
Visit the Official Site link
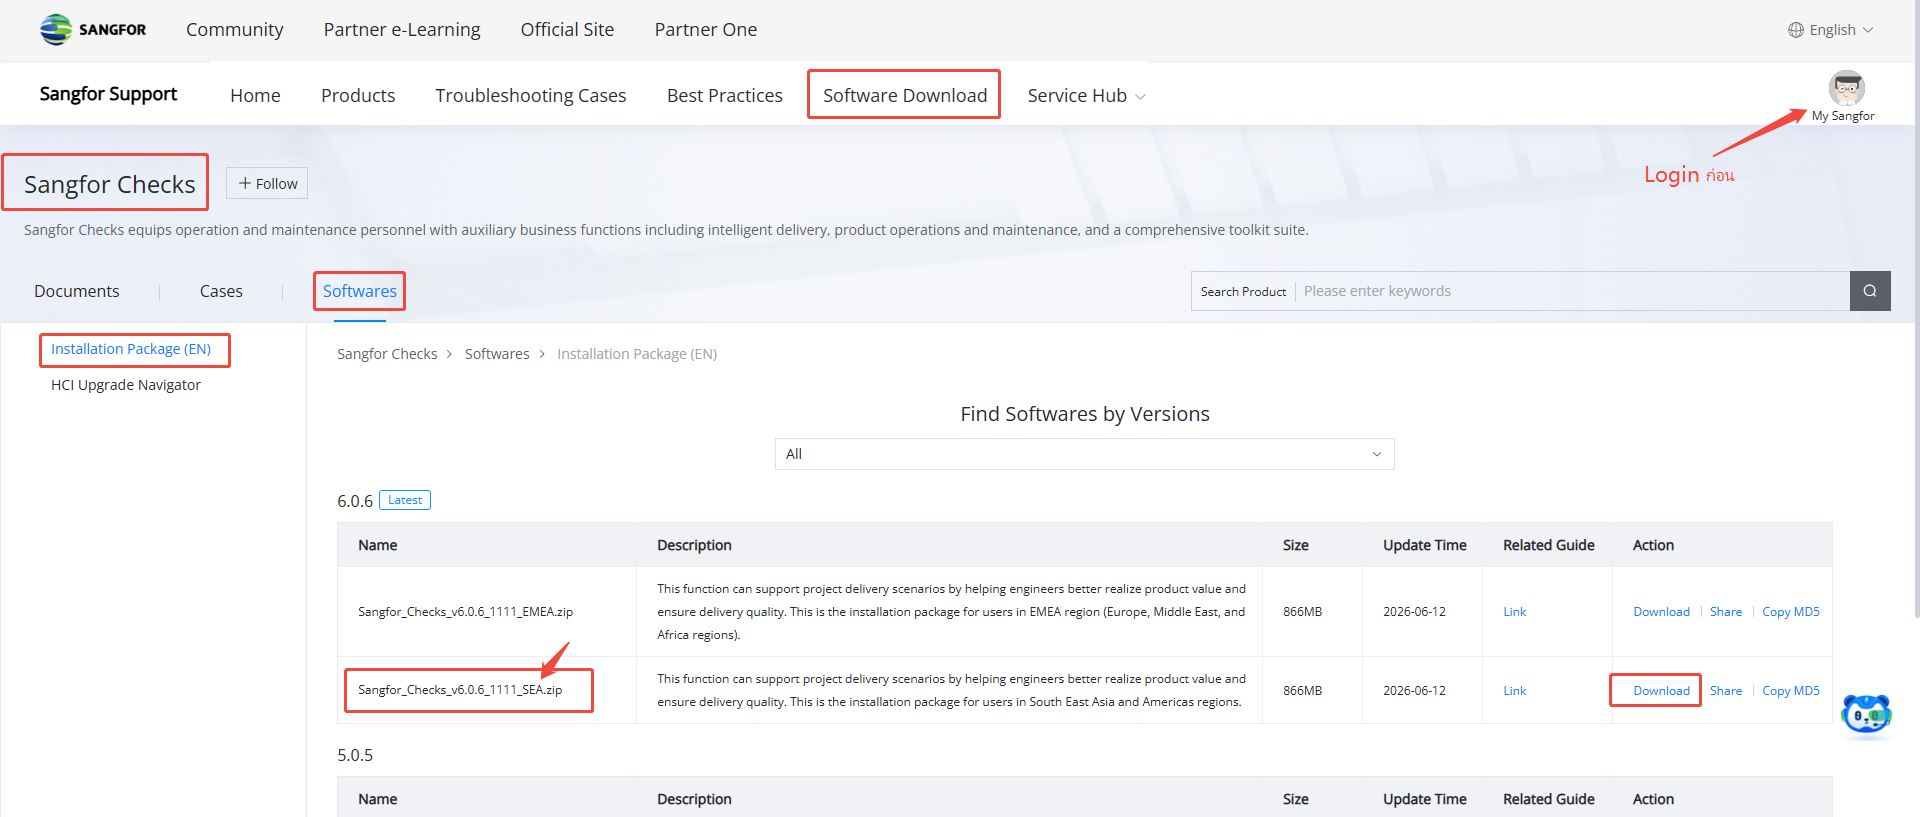point(567,30)
